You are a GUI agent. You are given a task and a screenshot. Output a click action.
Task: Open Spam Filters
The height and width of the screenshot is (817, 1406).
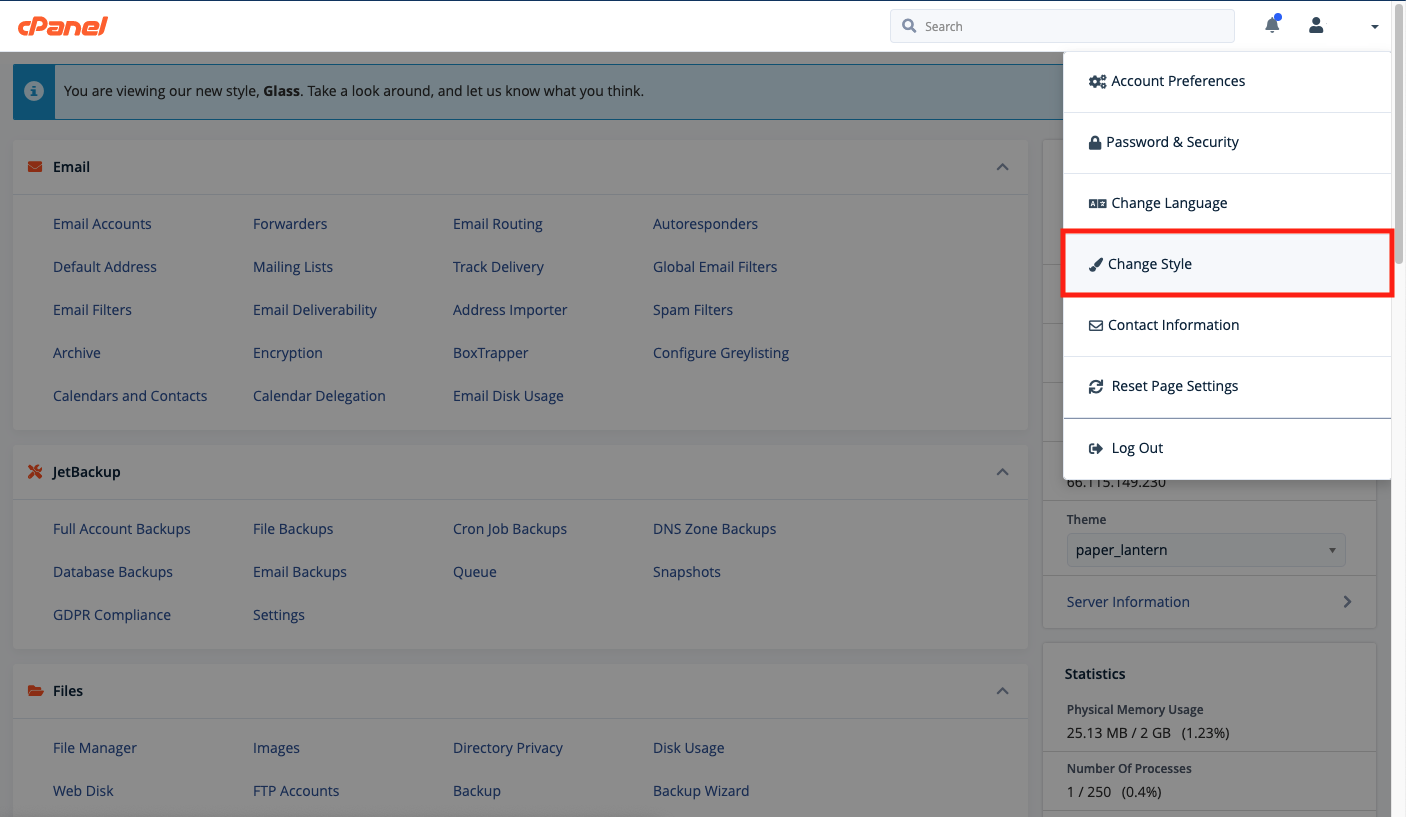click(x=693, y=310)
